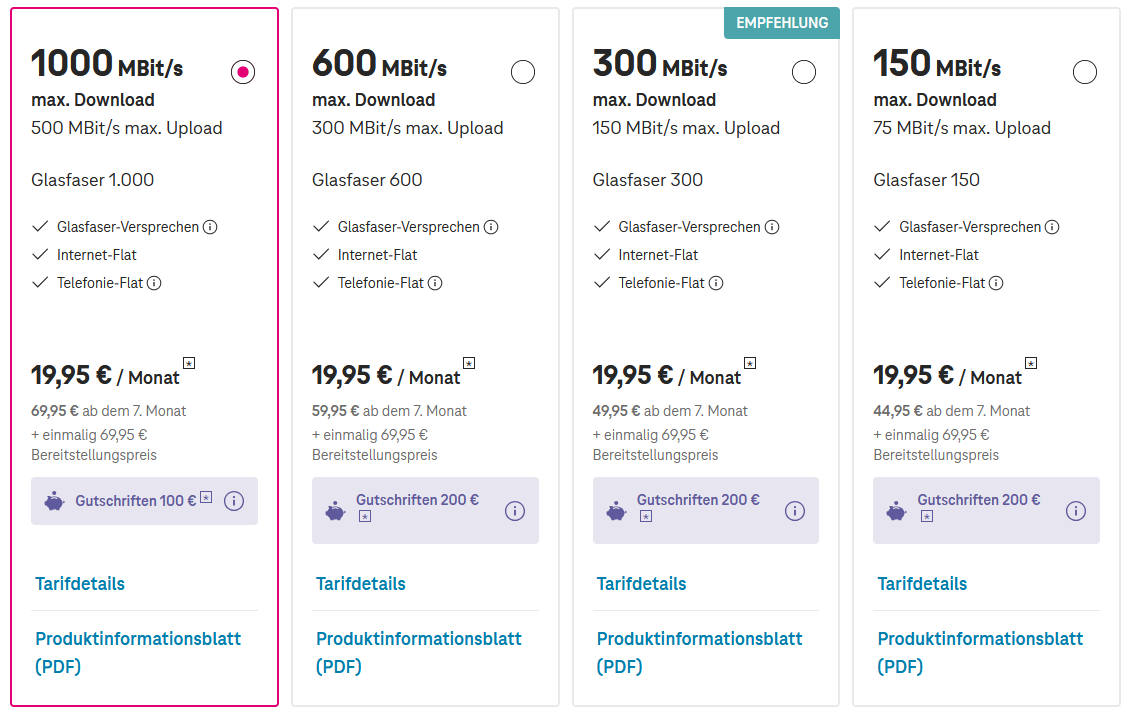Open Tarifdetails for Glasfaser 300

642,584
